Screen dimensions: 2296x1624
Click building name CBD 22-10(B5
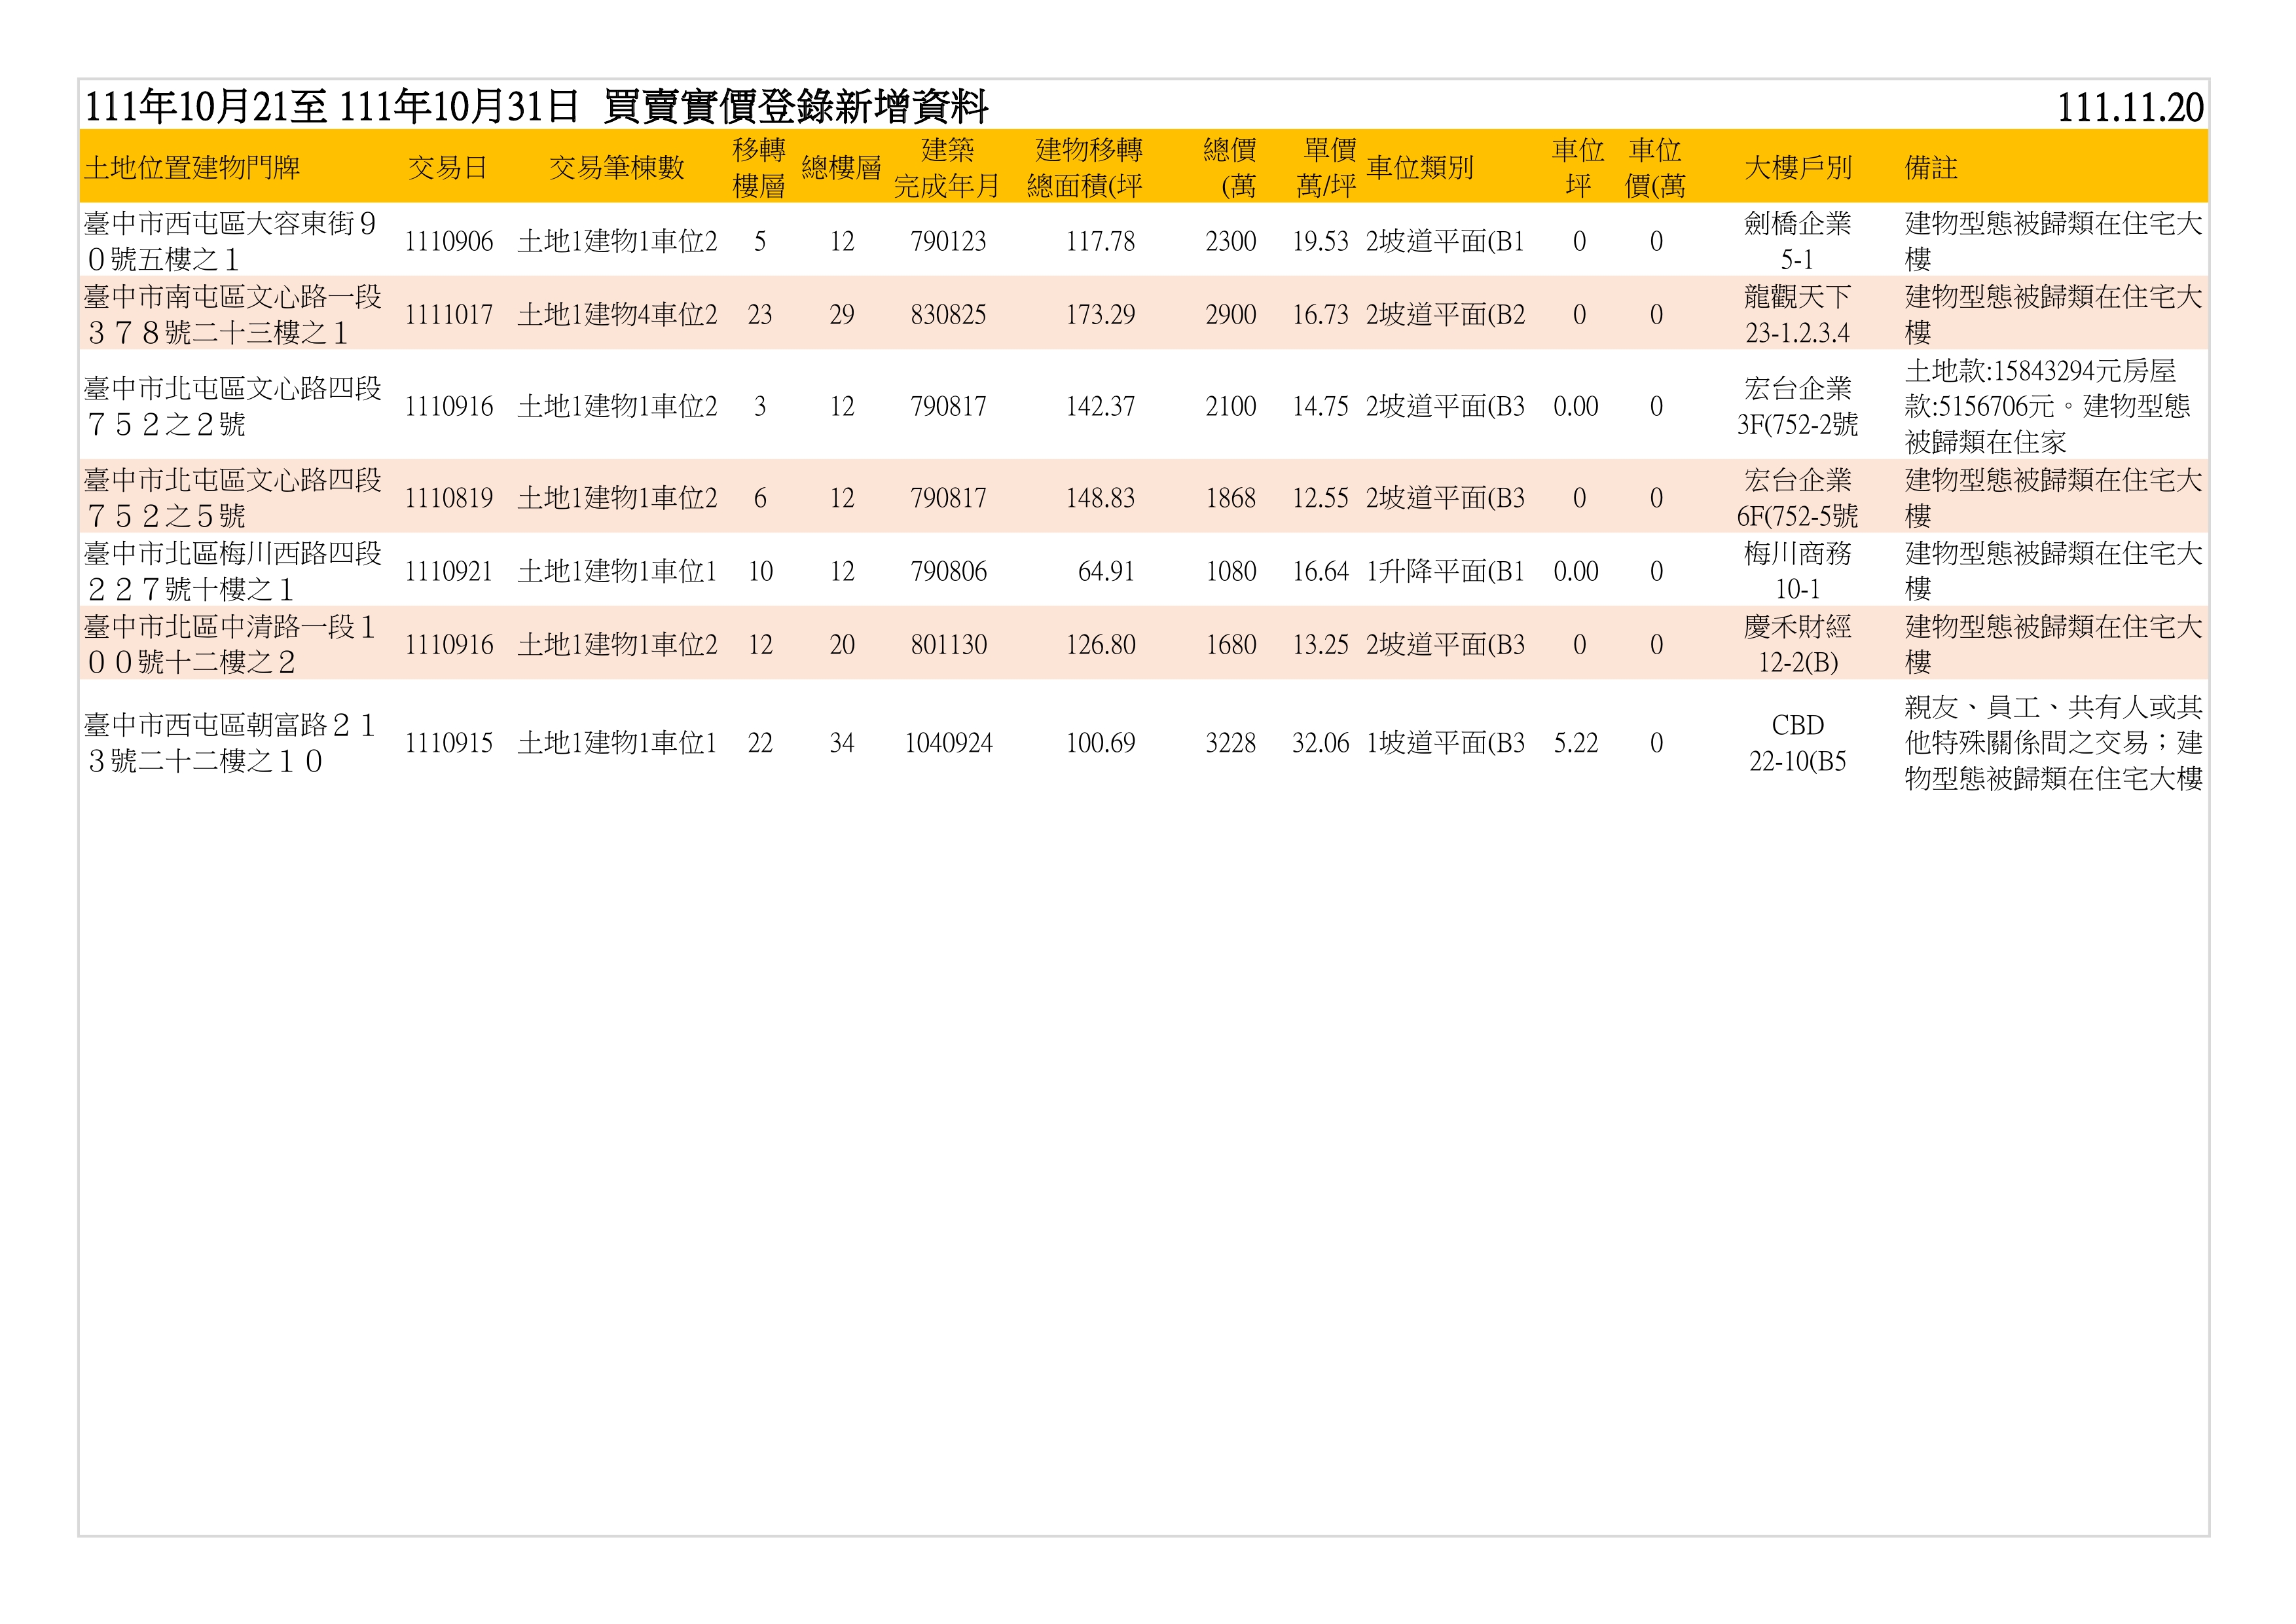point(1798,743)
